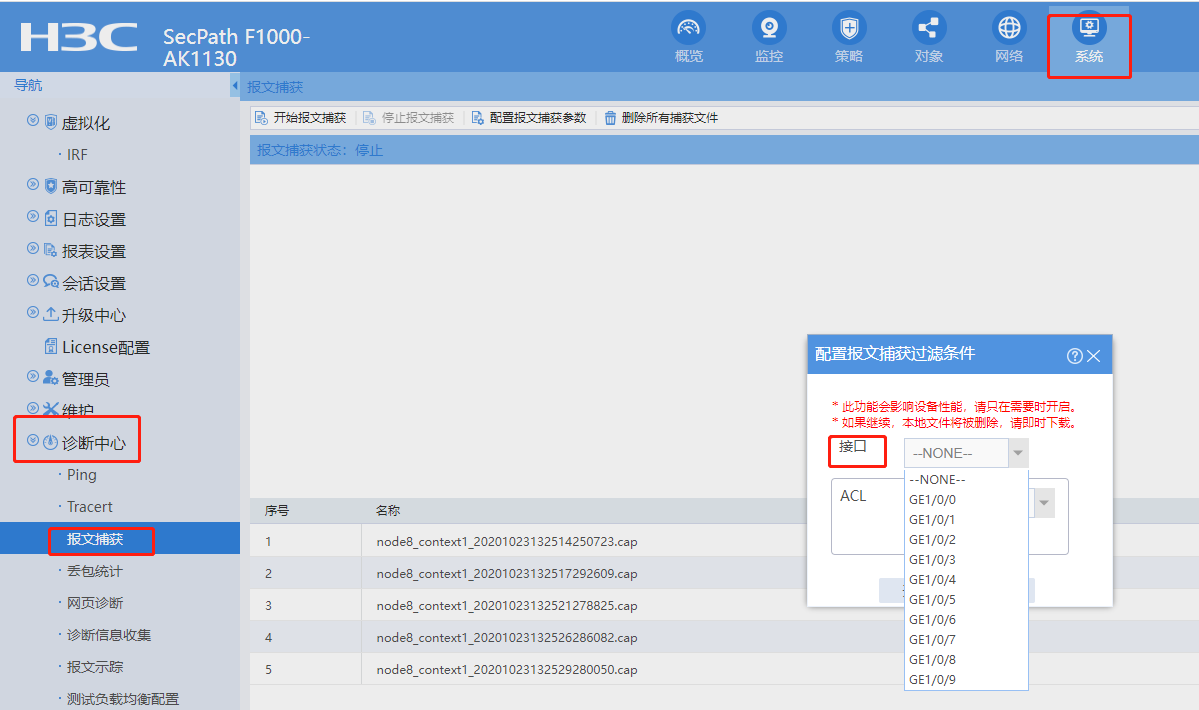The image size is (1199, 710).
Task: Expand the 日志设置 tree node toggle
Action: click(33, 216)
